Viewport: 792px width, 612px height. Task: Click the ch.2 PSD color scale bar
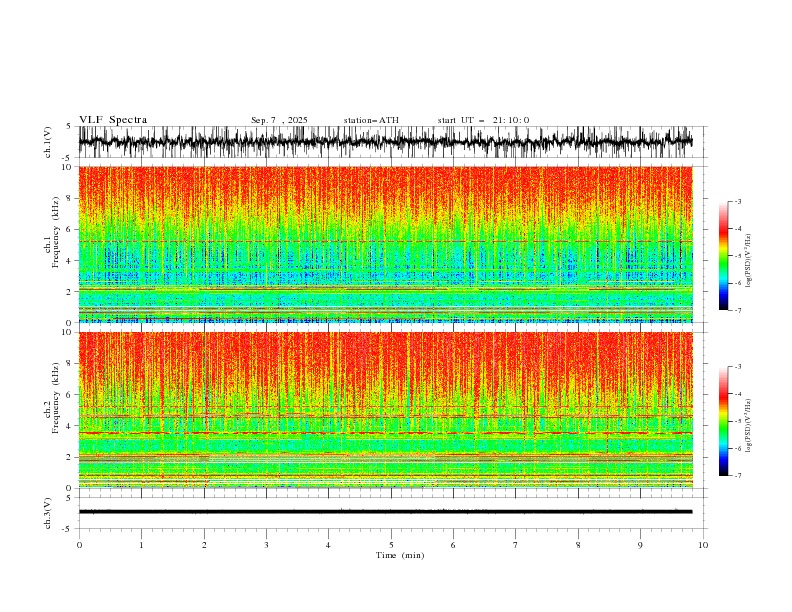[723, 421]
